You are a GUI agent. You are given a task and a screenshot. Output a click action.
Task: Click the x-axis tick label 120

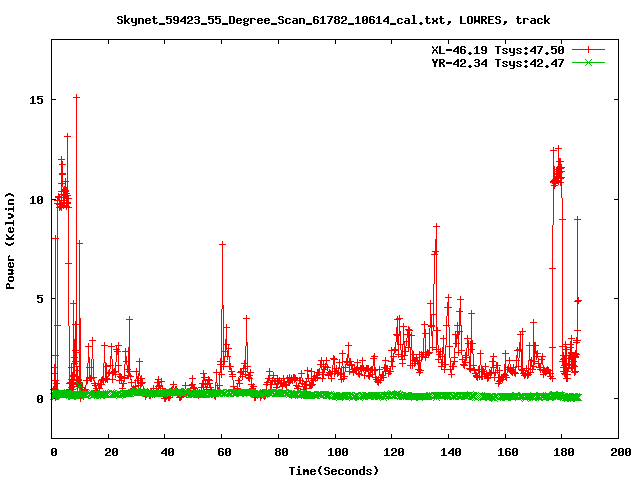[x=394, y=452]
